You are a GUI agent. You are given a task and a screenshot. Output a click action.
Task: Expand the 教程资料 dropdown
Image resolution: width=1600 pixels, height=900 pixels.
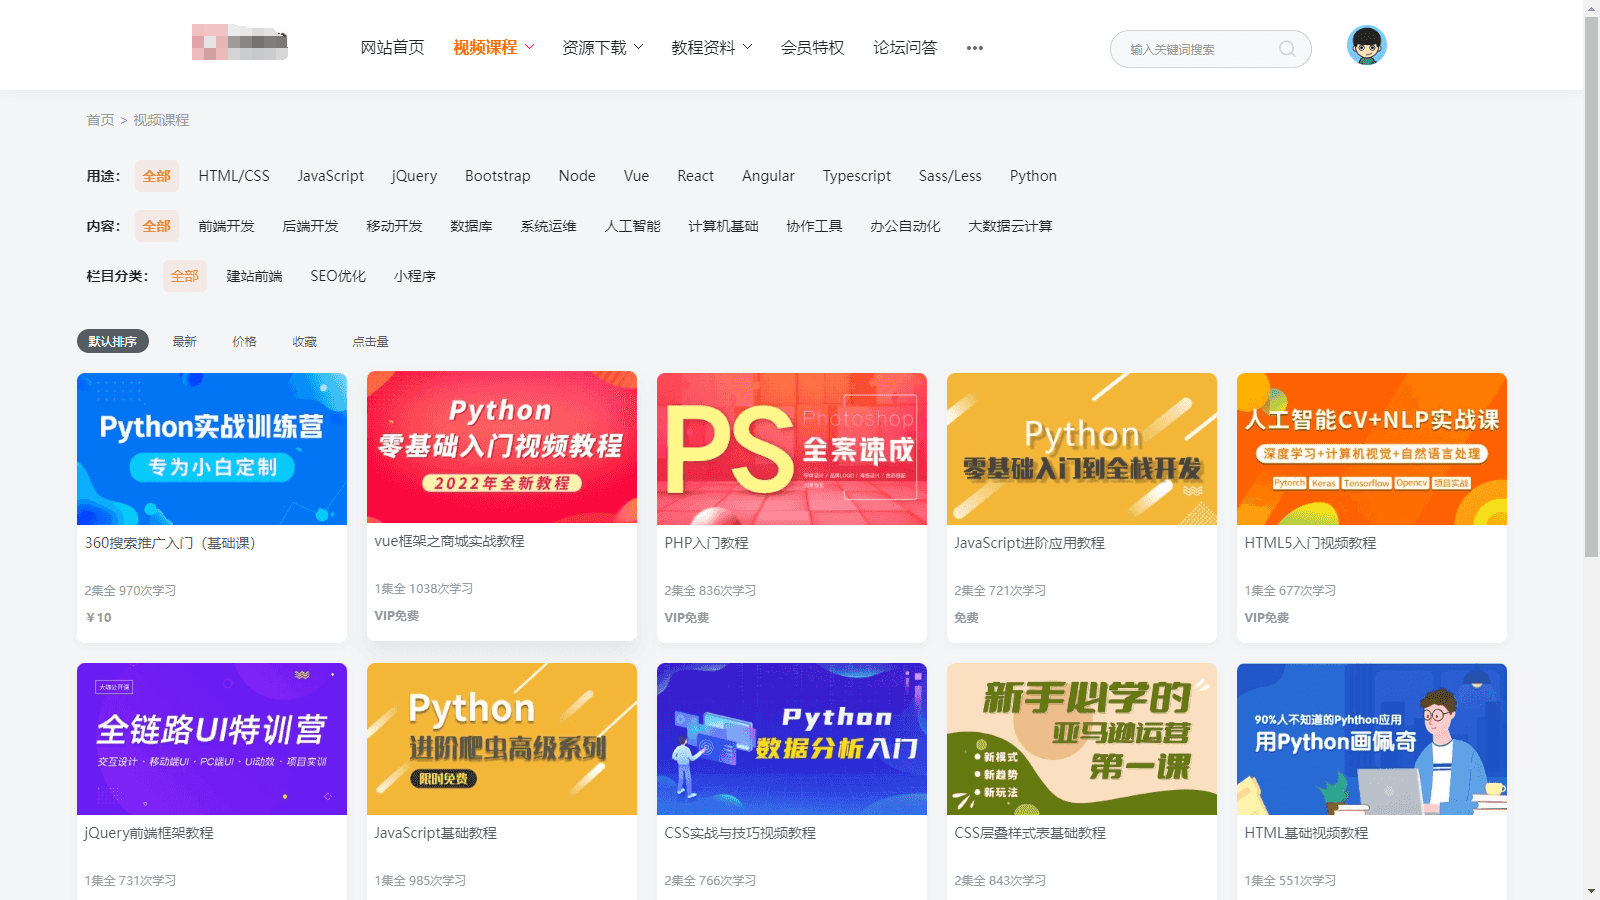coord(711,47)
